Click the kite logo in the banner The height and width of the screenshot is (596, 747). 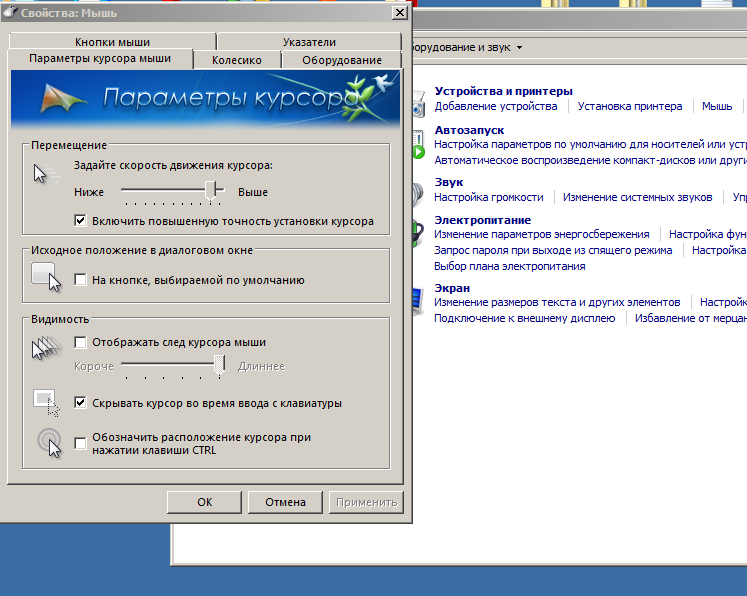(x=63, y=98)
